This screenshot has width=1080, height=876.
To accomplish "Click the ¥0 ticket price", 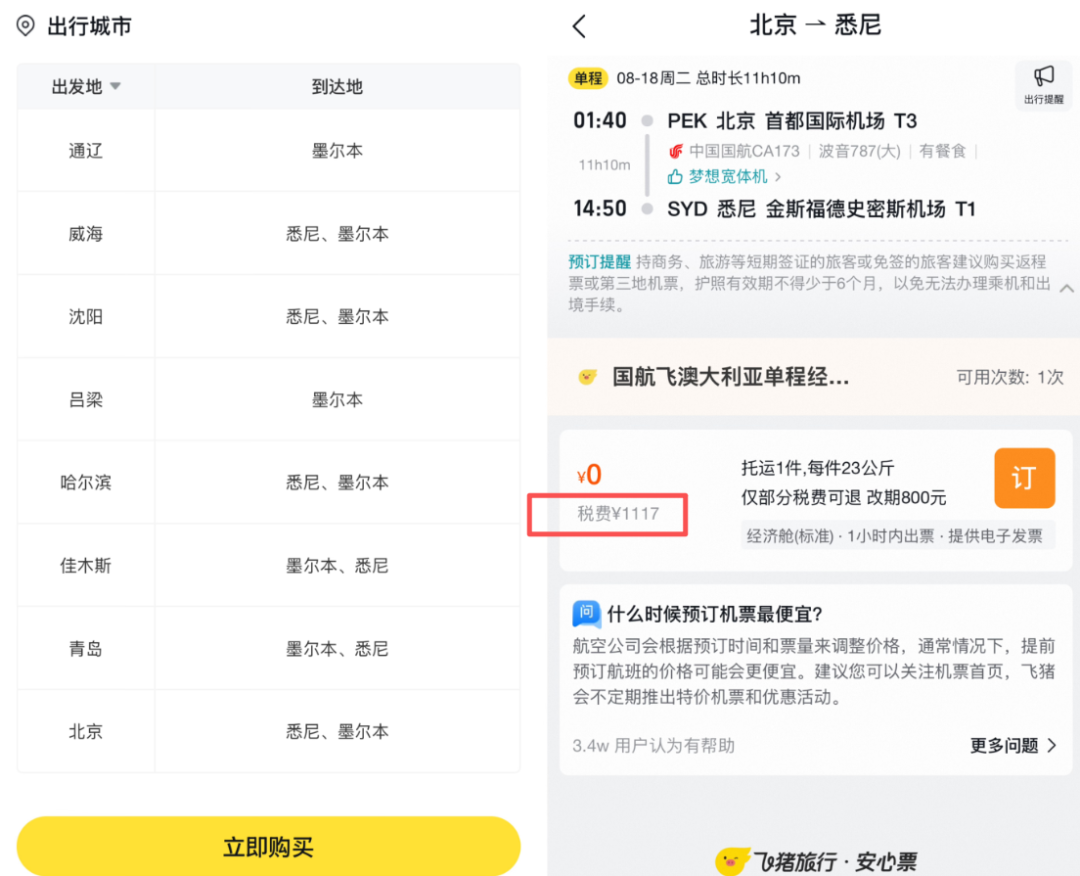I will tap(590, 474).
